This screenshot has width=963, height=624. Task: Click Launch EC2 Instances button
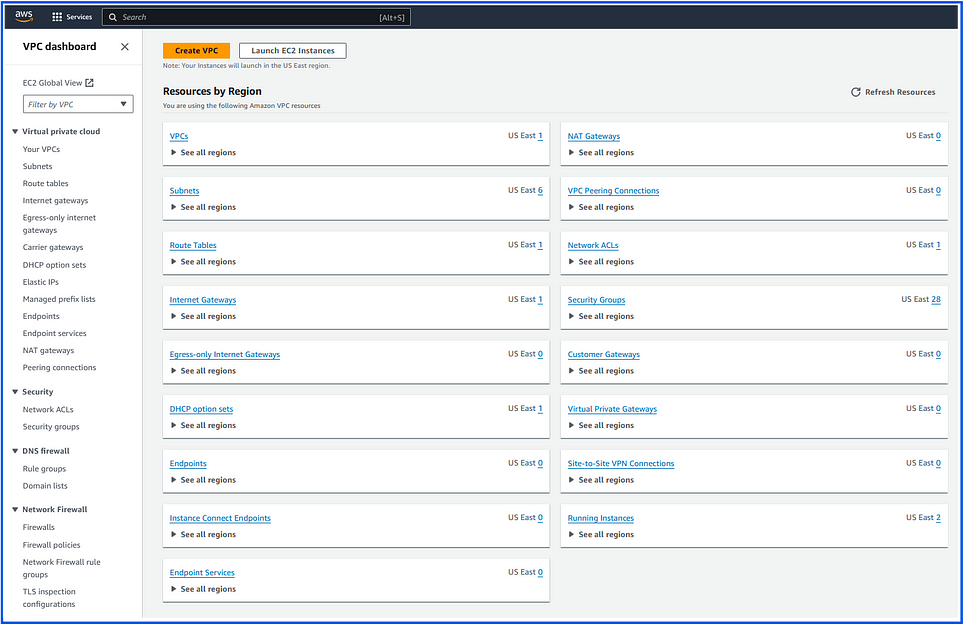coord(293,51)
